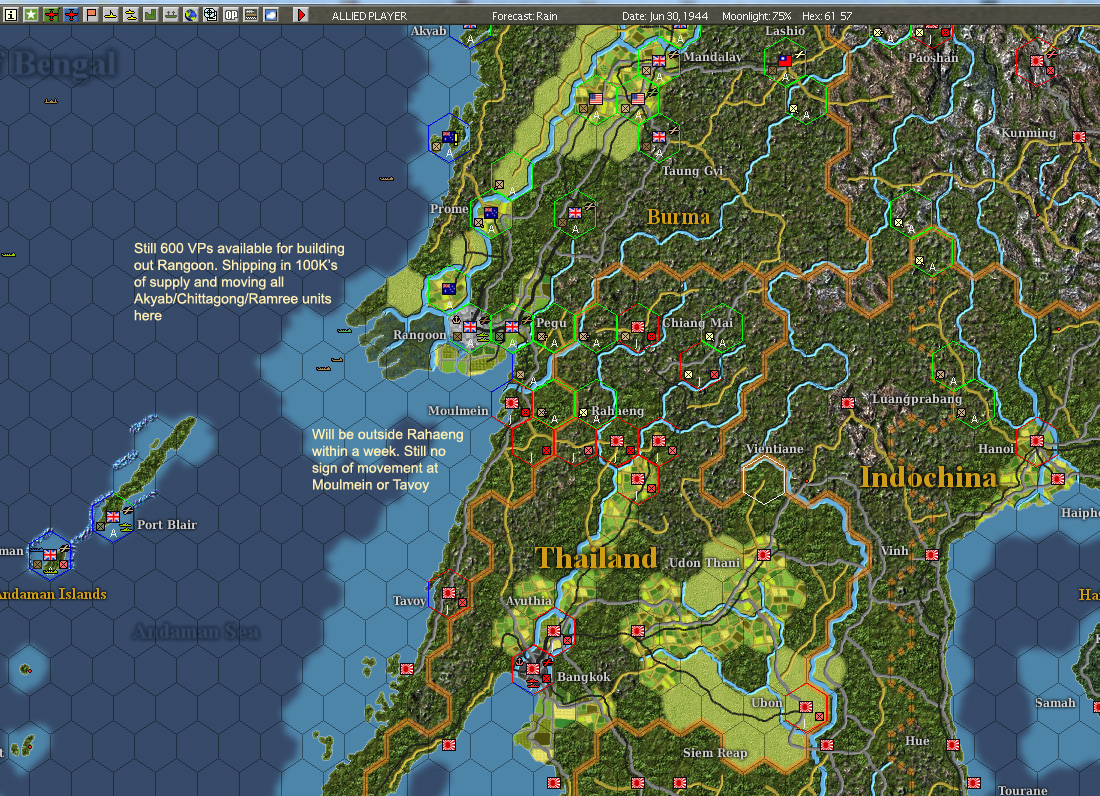The image size is (1100, 796).
Task: Click the film reel replay icon
Action: (x=210, y=15)
